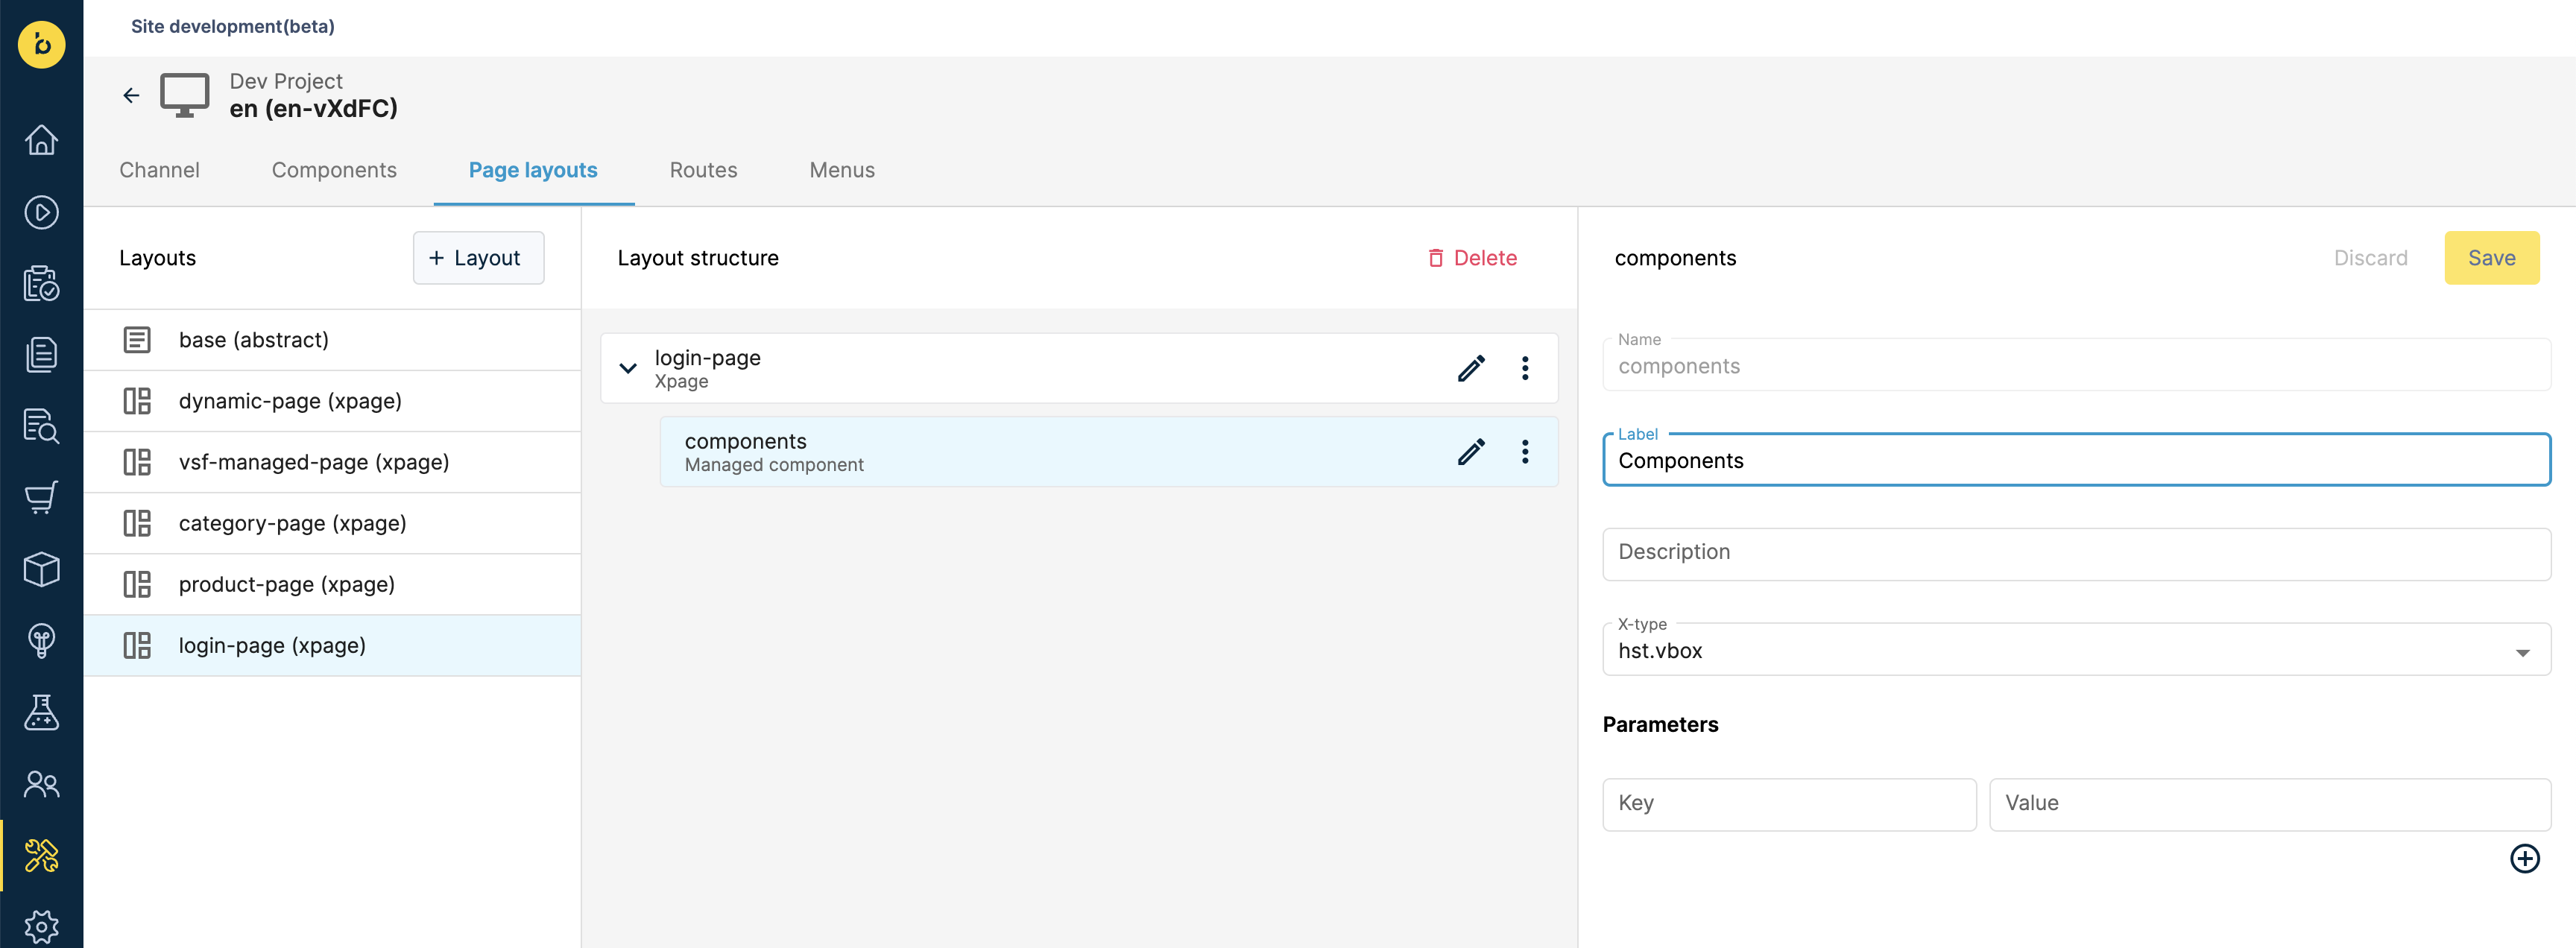Screen dimensions: 2576x948
Task: Open the lightbulb insights sidebar icon
Action: tap(41, 640)
